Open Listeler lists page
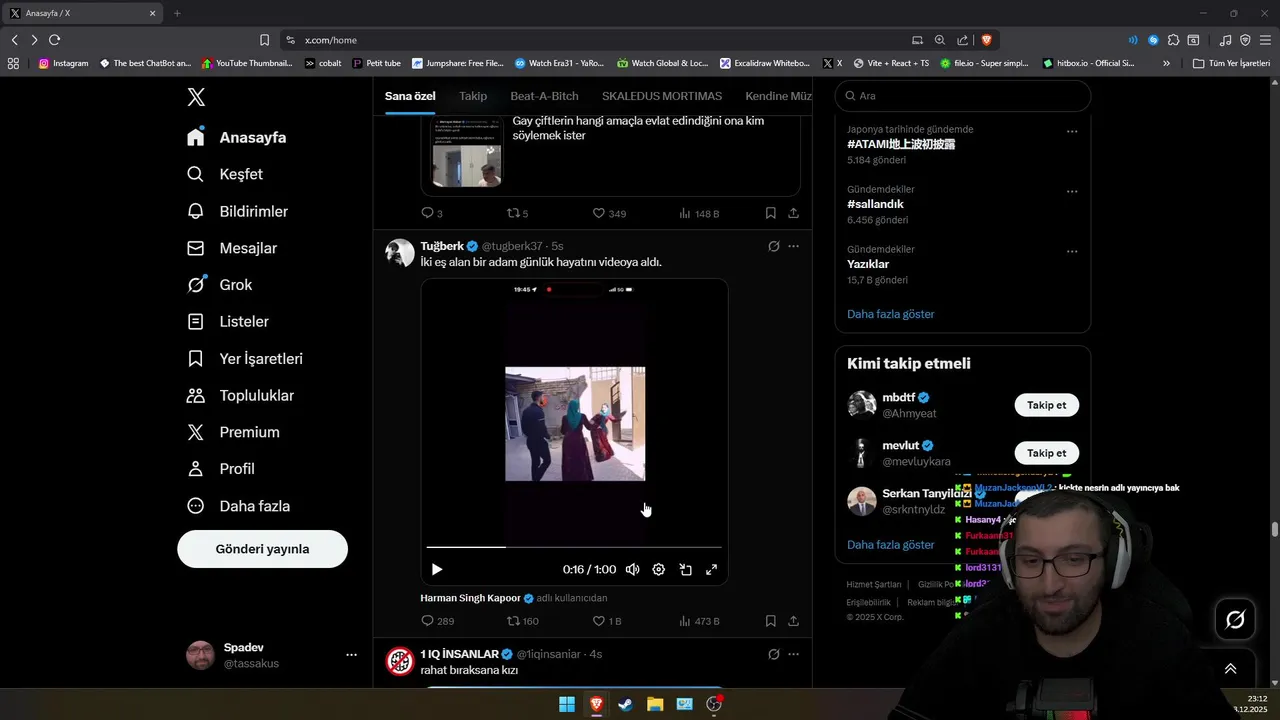The image size is (1280, 720). [x=228, y=322]
